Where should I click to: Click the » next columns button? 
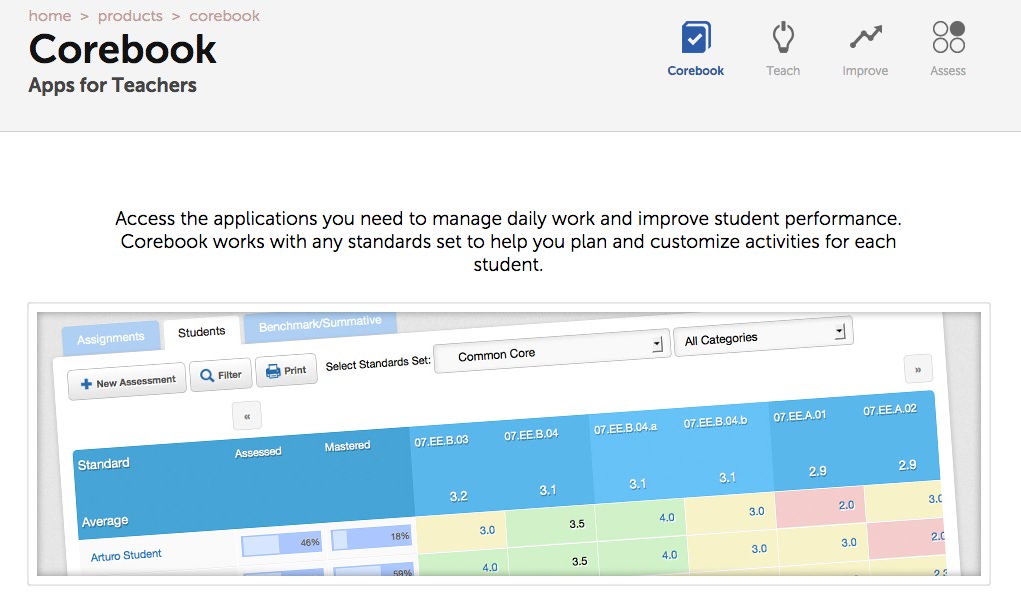pyautogui.click(x=918, y=369)
